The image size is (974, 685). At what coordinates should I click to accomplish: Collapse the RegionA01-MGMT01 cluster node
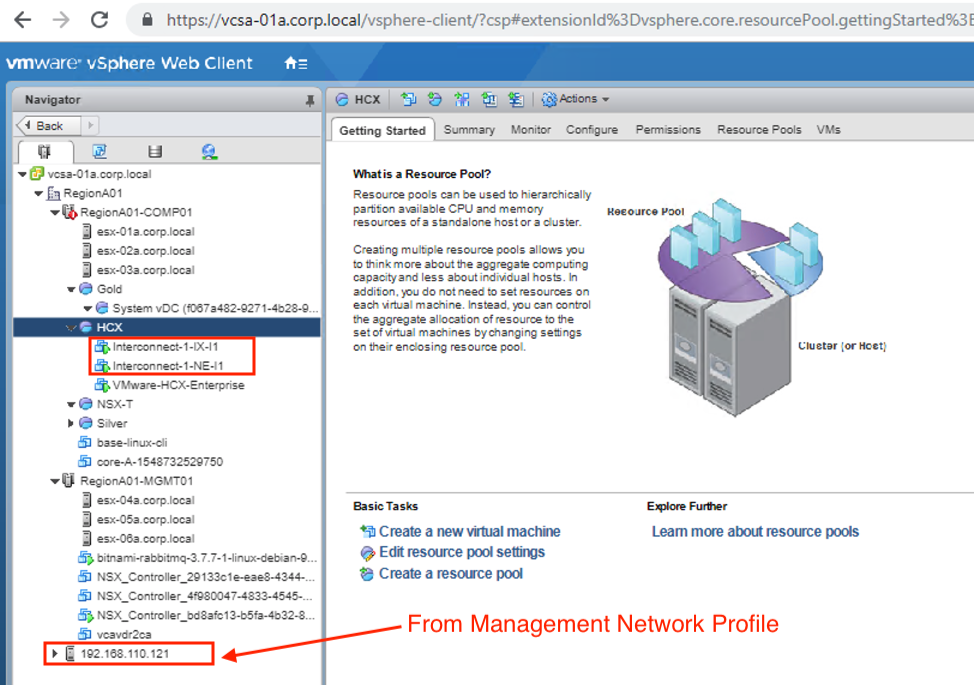pos(56,481)
